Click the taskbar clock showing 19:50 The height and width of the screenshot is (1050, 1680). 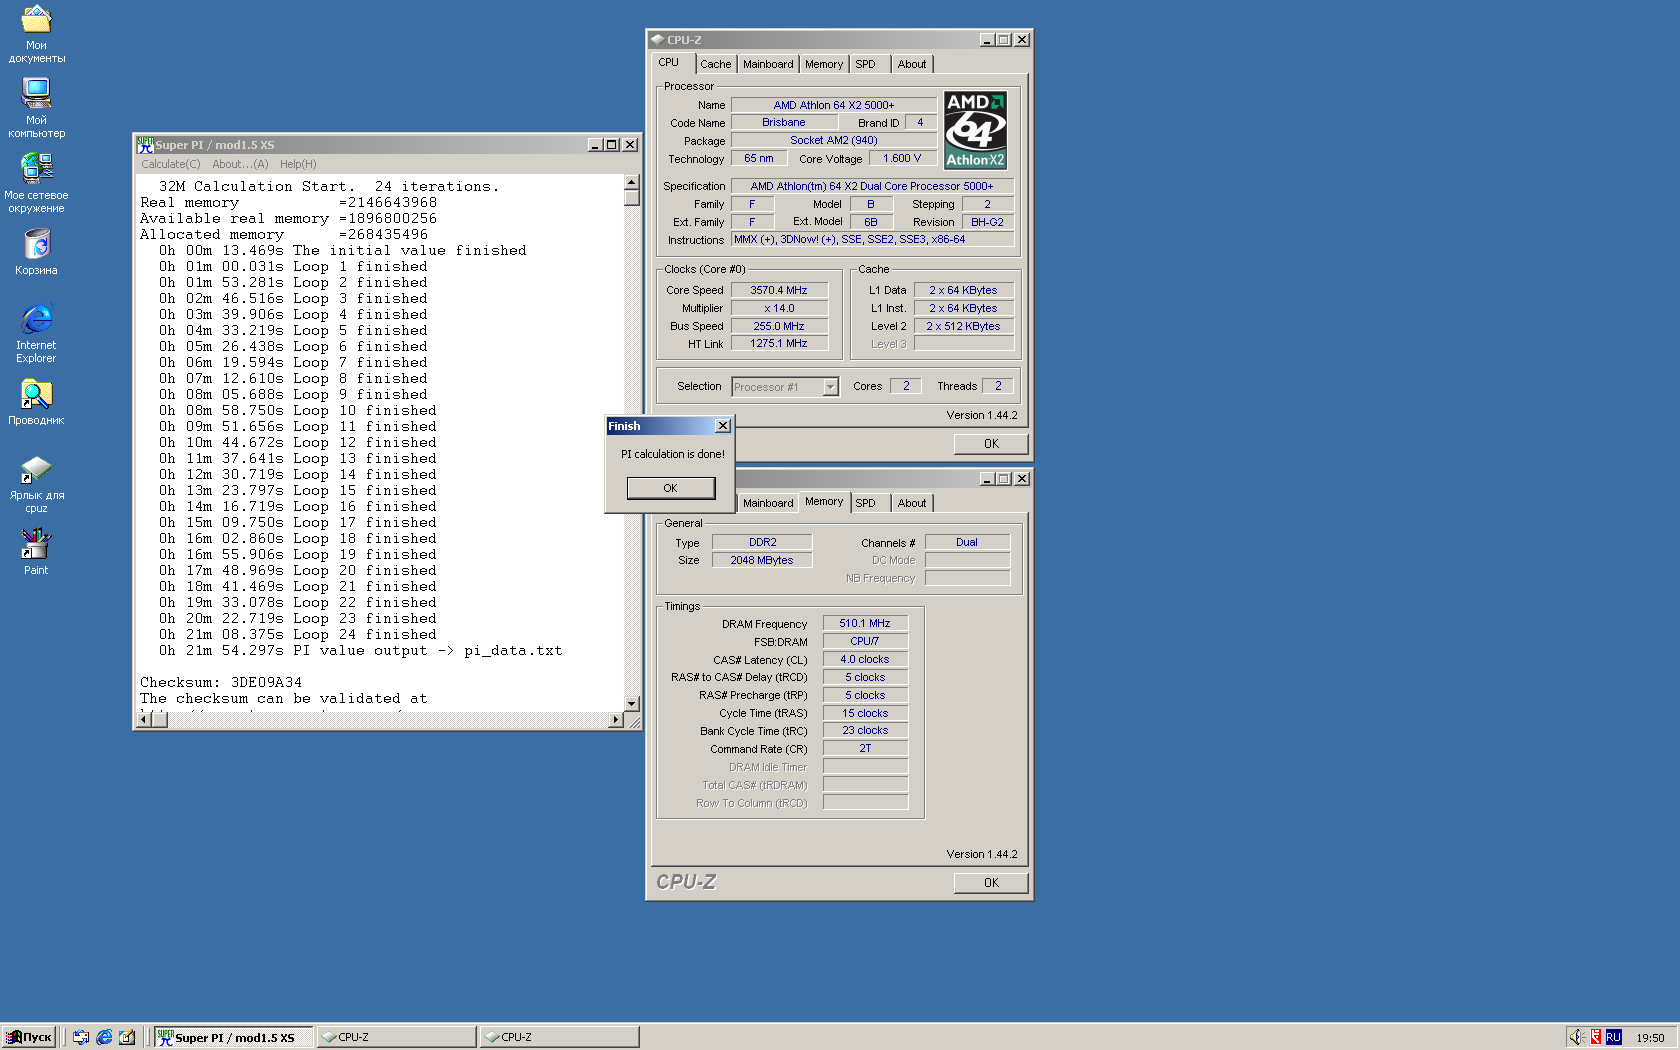pos(1650,1038)
